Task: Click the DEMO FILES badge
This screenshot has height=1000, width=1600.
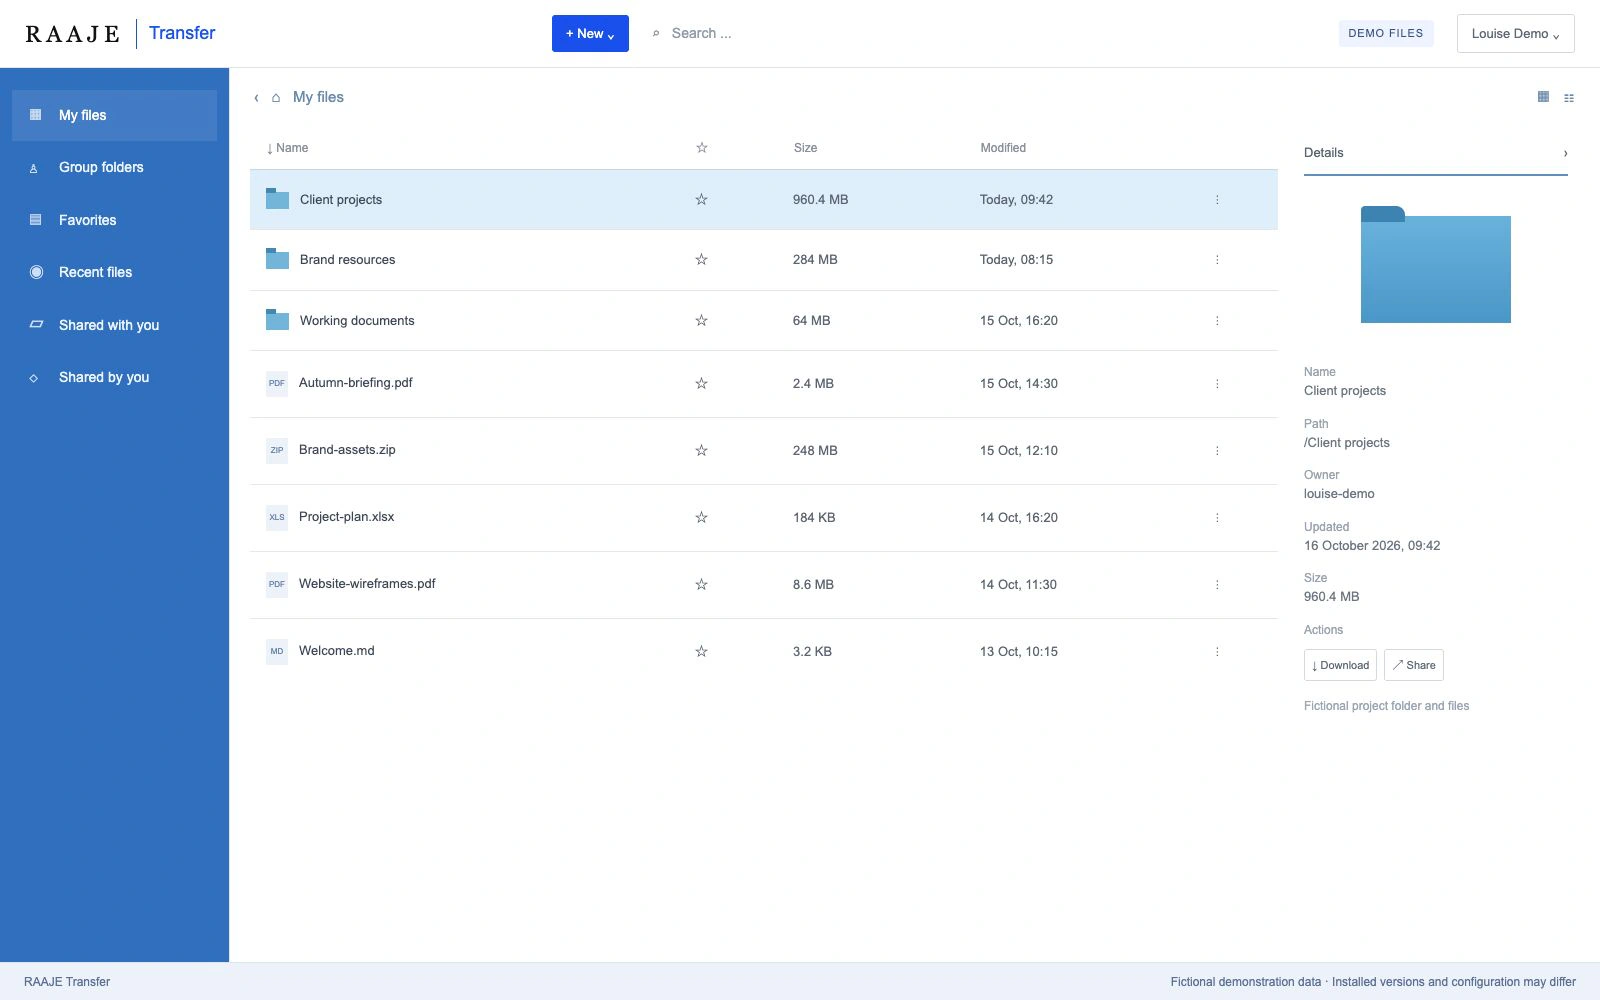Action: point(1386,33)
